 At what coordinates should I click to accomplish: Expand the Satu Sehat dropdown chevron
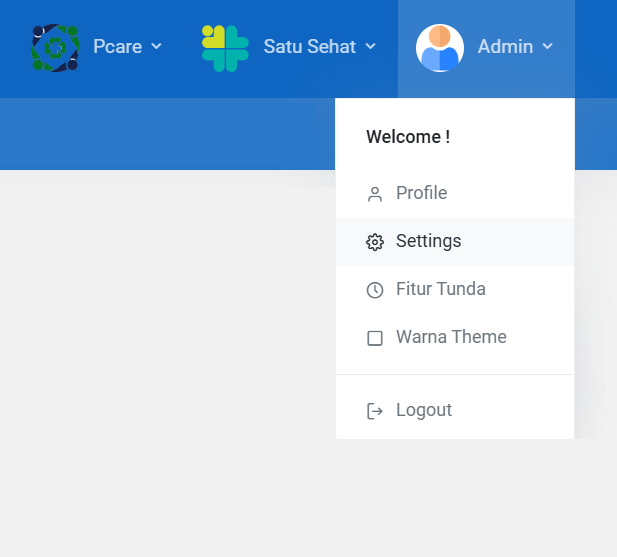click(370, 46)
